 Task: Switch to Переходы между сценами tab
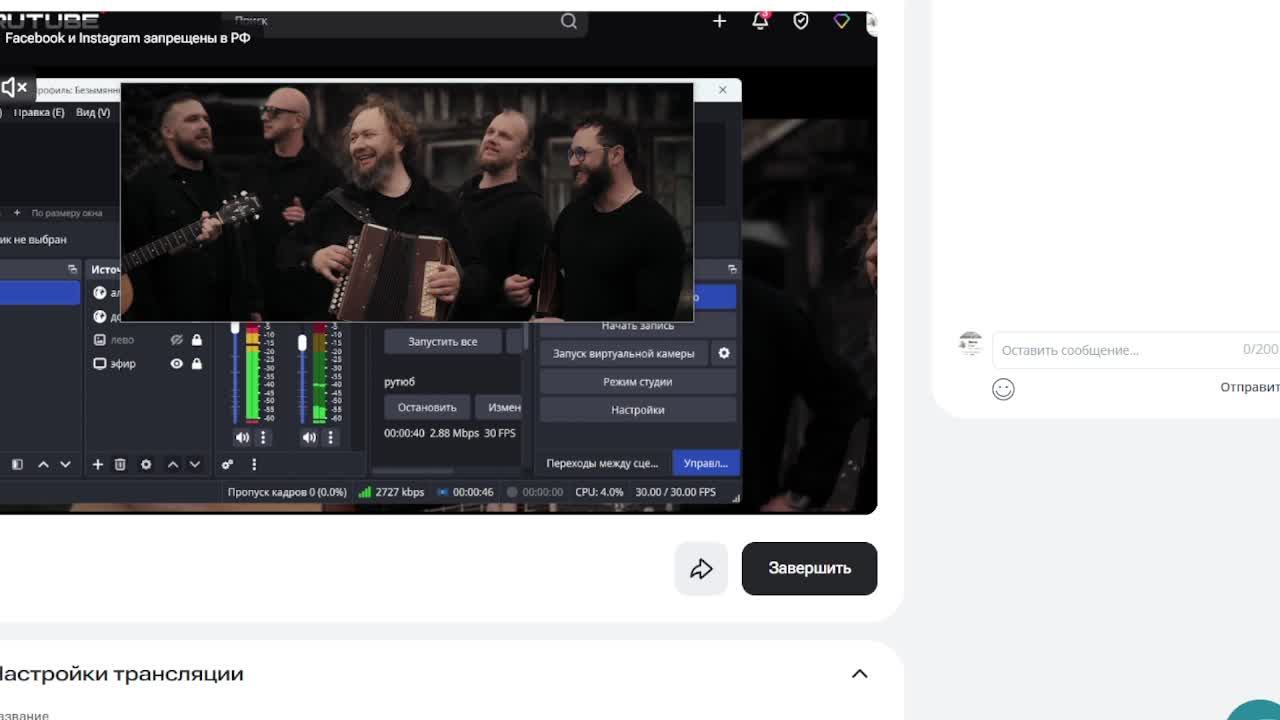coord(602,463)
